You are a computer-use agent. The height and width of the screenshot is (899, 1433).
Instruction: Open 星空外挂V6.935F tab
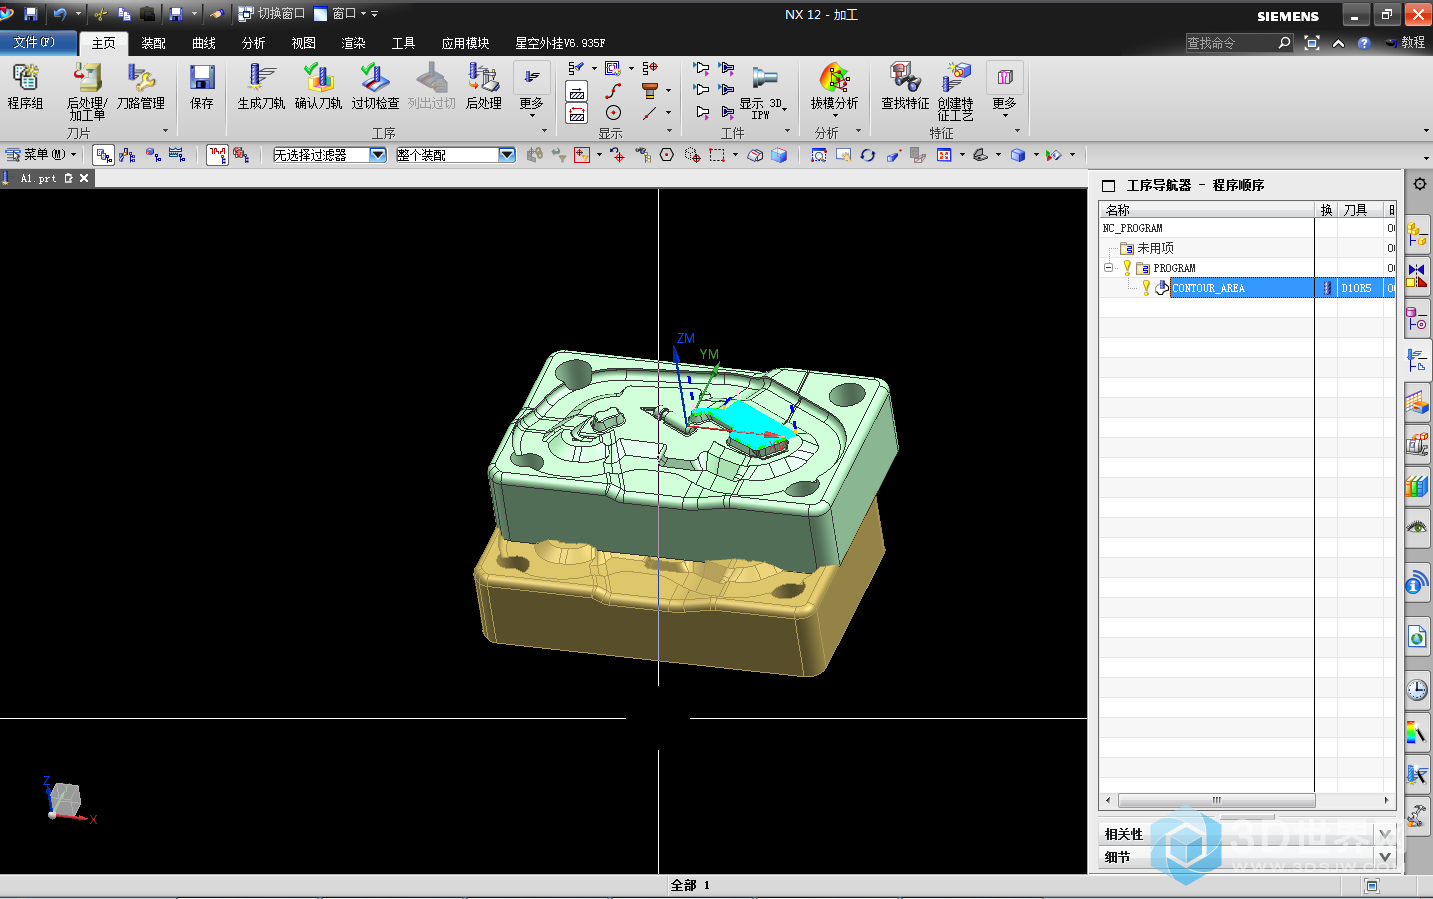click(560, 43)
